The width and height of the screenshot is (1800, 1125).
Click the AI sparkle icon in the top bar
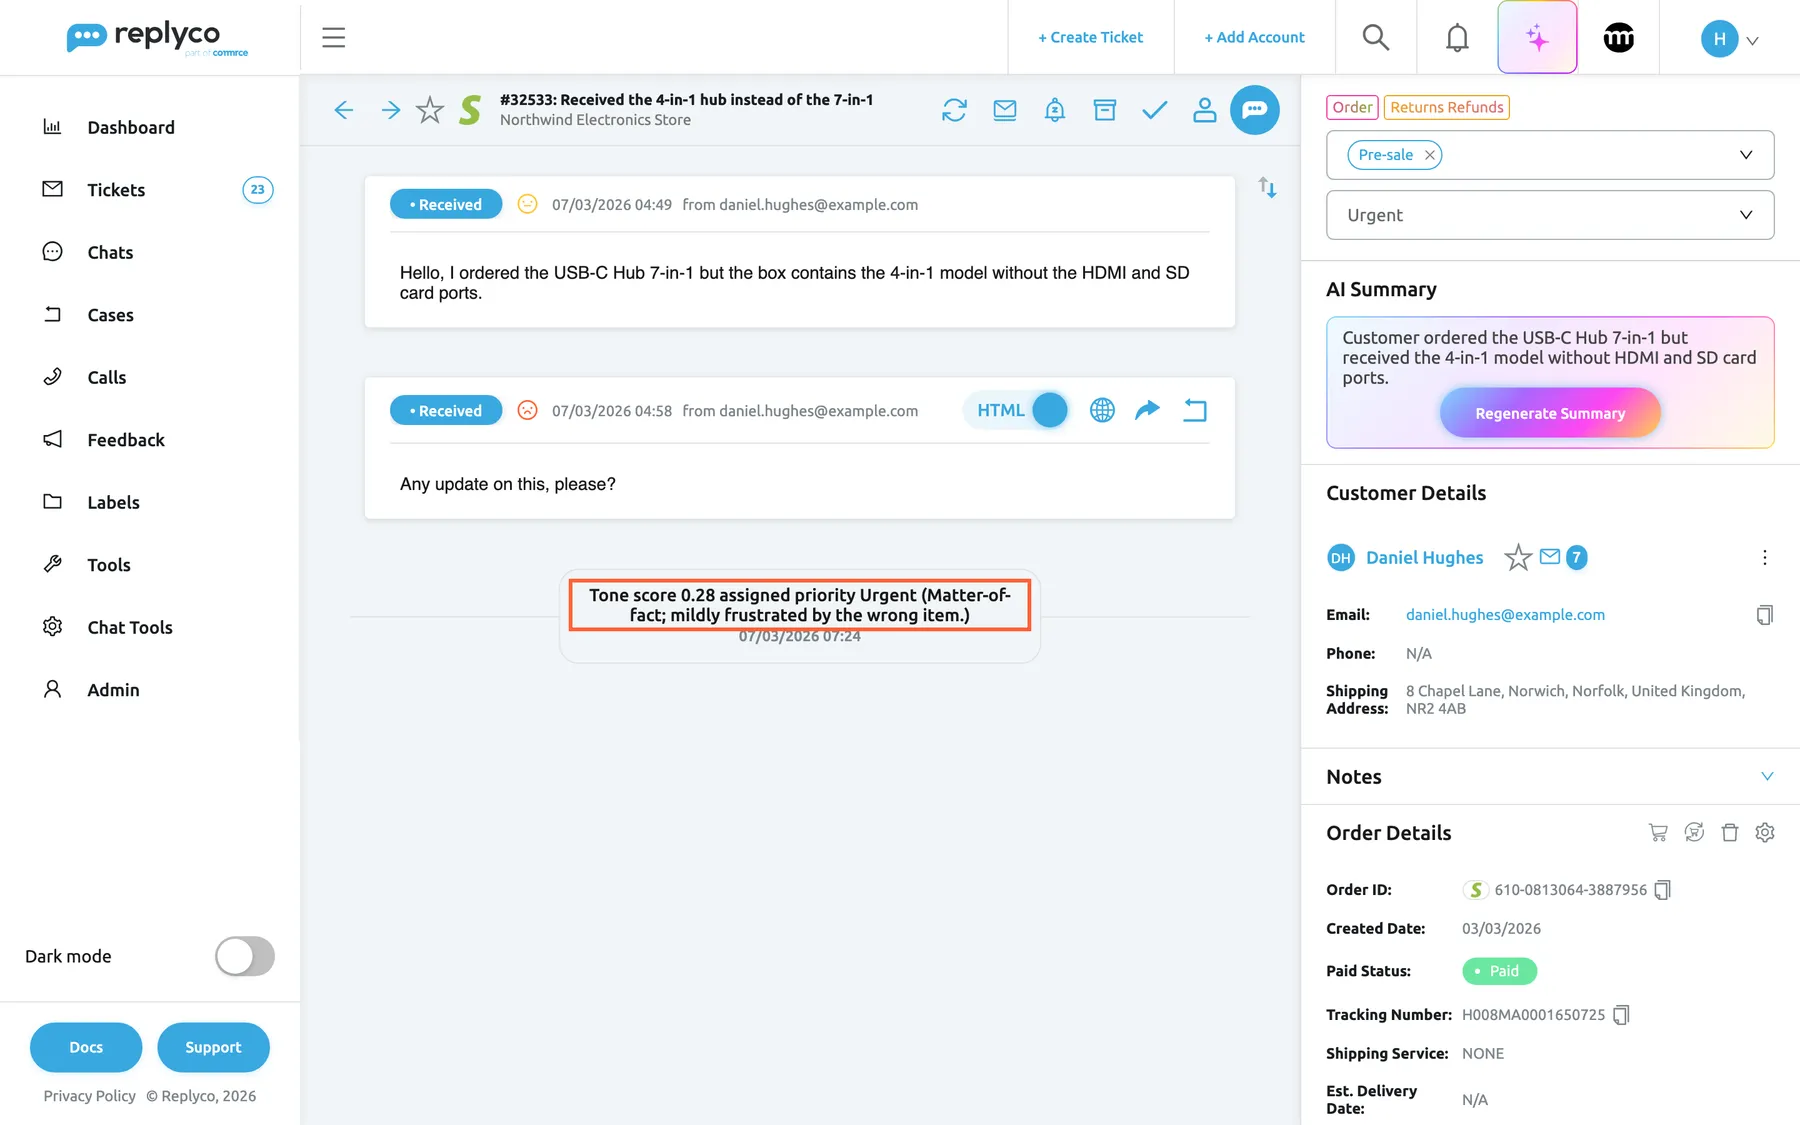click(x=1537, y=37)
